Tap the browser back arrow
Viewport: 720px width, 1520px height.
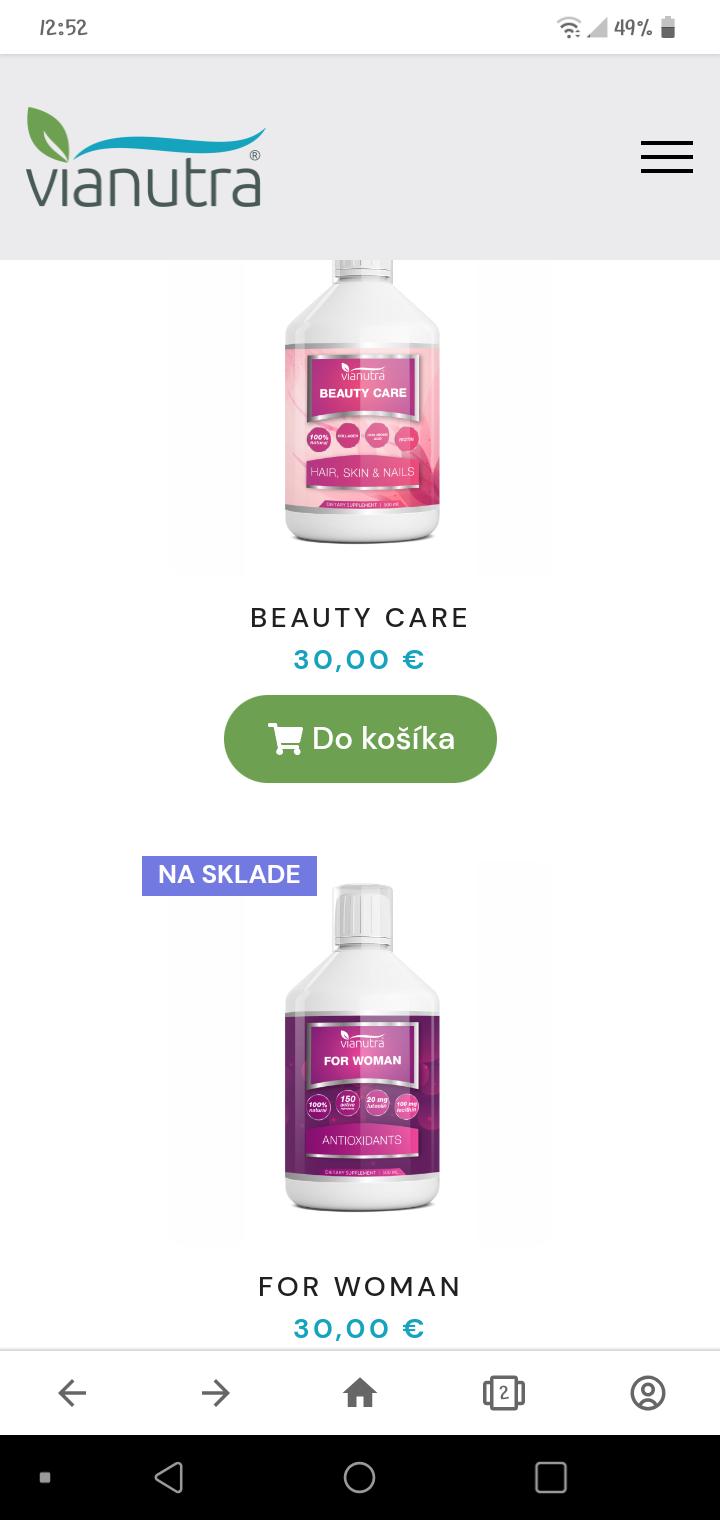click(72, 1392)
